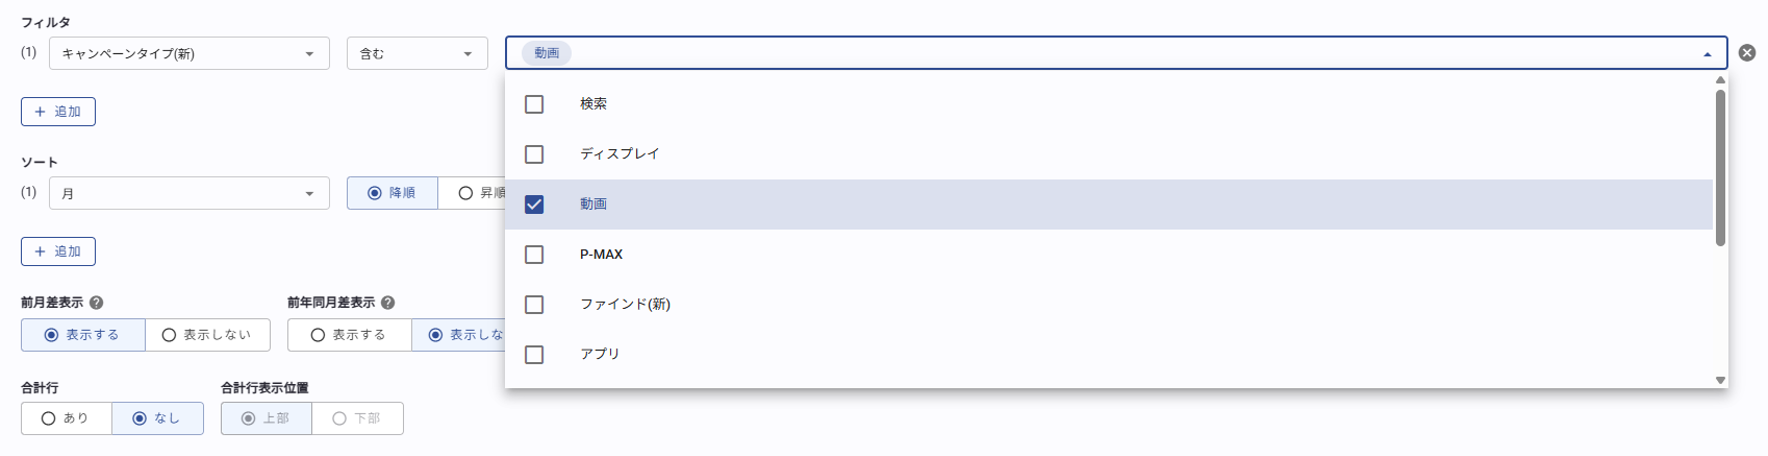Open the キャンペーンタイプ(新) dropdown
Screen dimensions: 1768x456
coord(189,53)
